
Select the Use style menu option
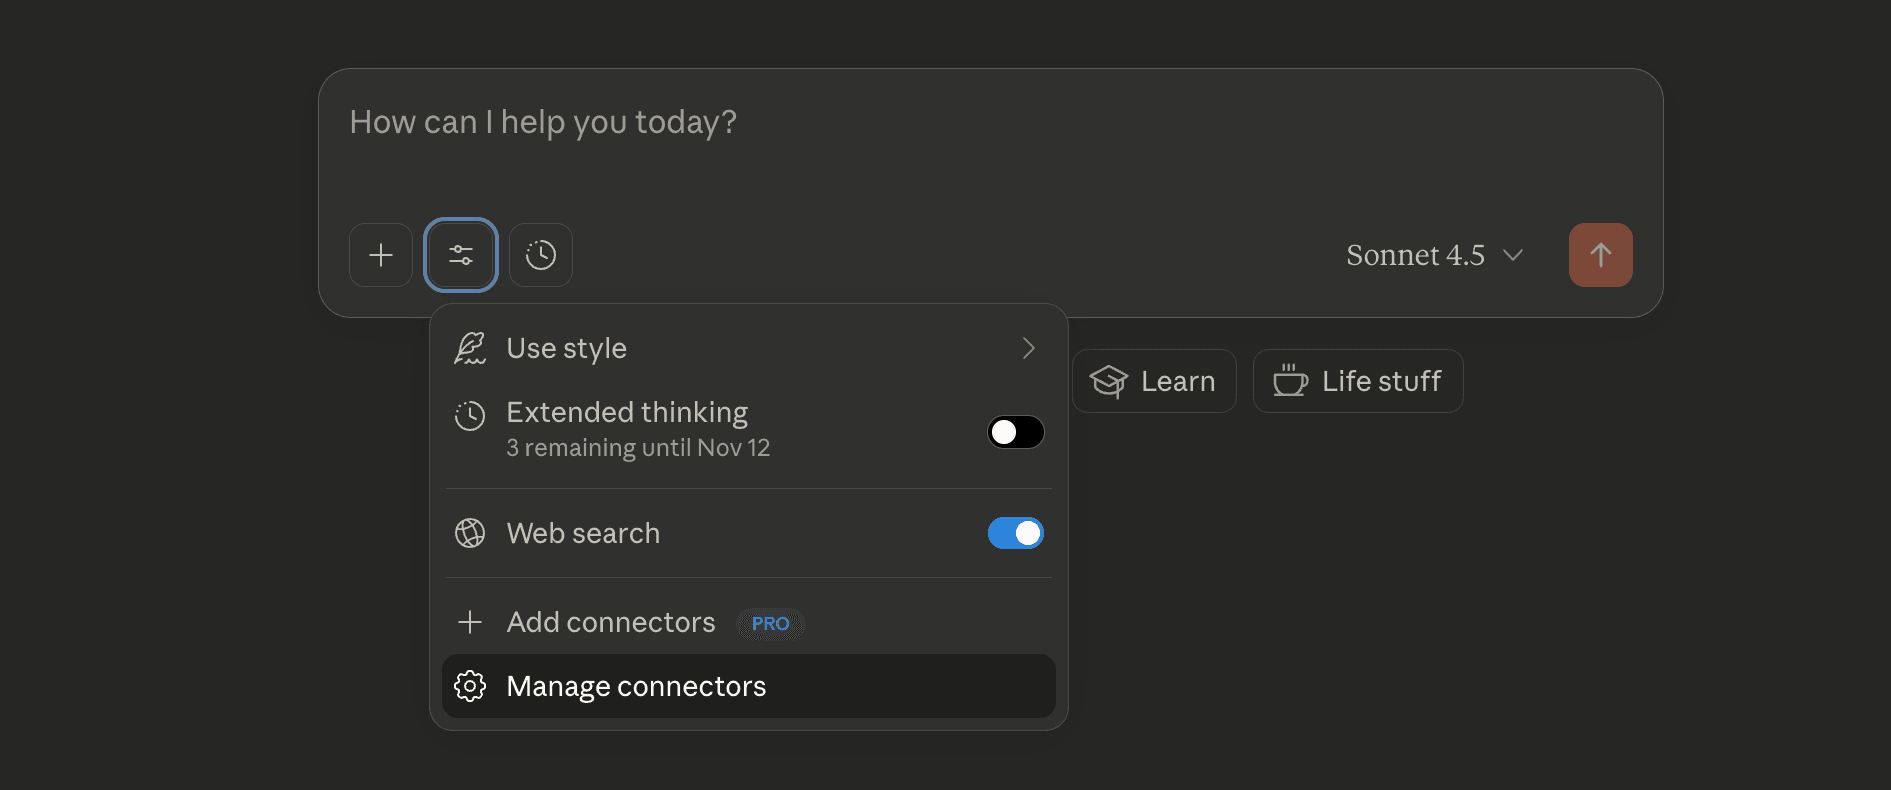click(x=567, y=348)
